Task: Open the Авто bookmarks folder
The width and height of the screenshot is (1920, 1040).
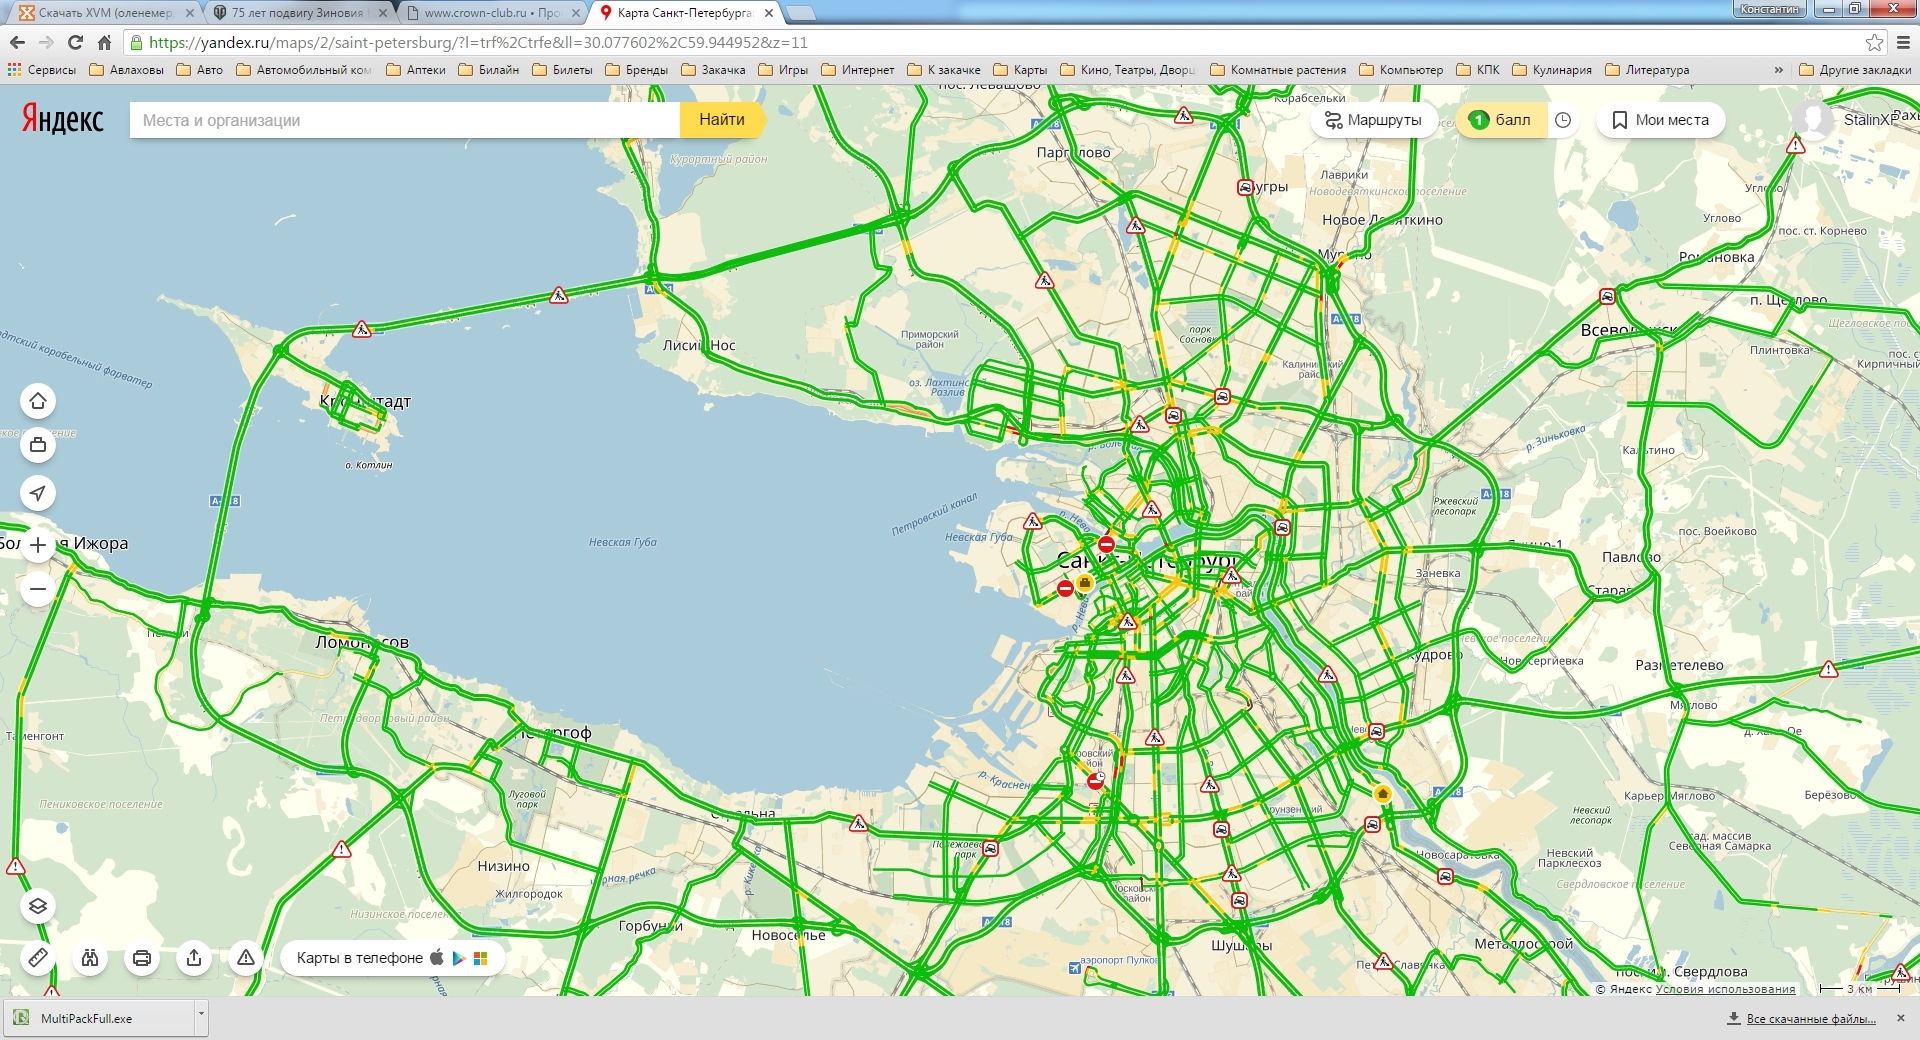Action: (x=200, y=70)
